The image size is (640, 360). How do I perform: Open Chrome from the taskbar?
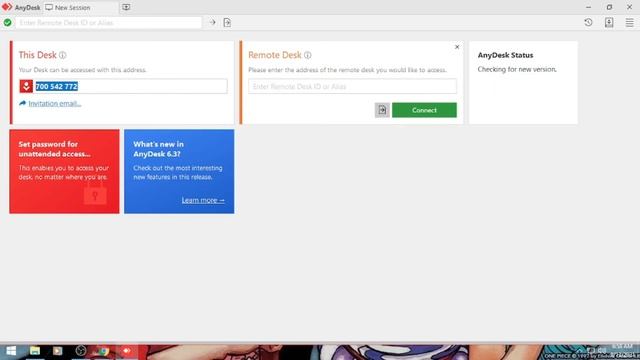coord(103,351)
